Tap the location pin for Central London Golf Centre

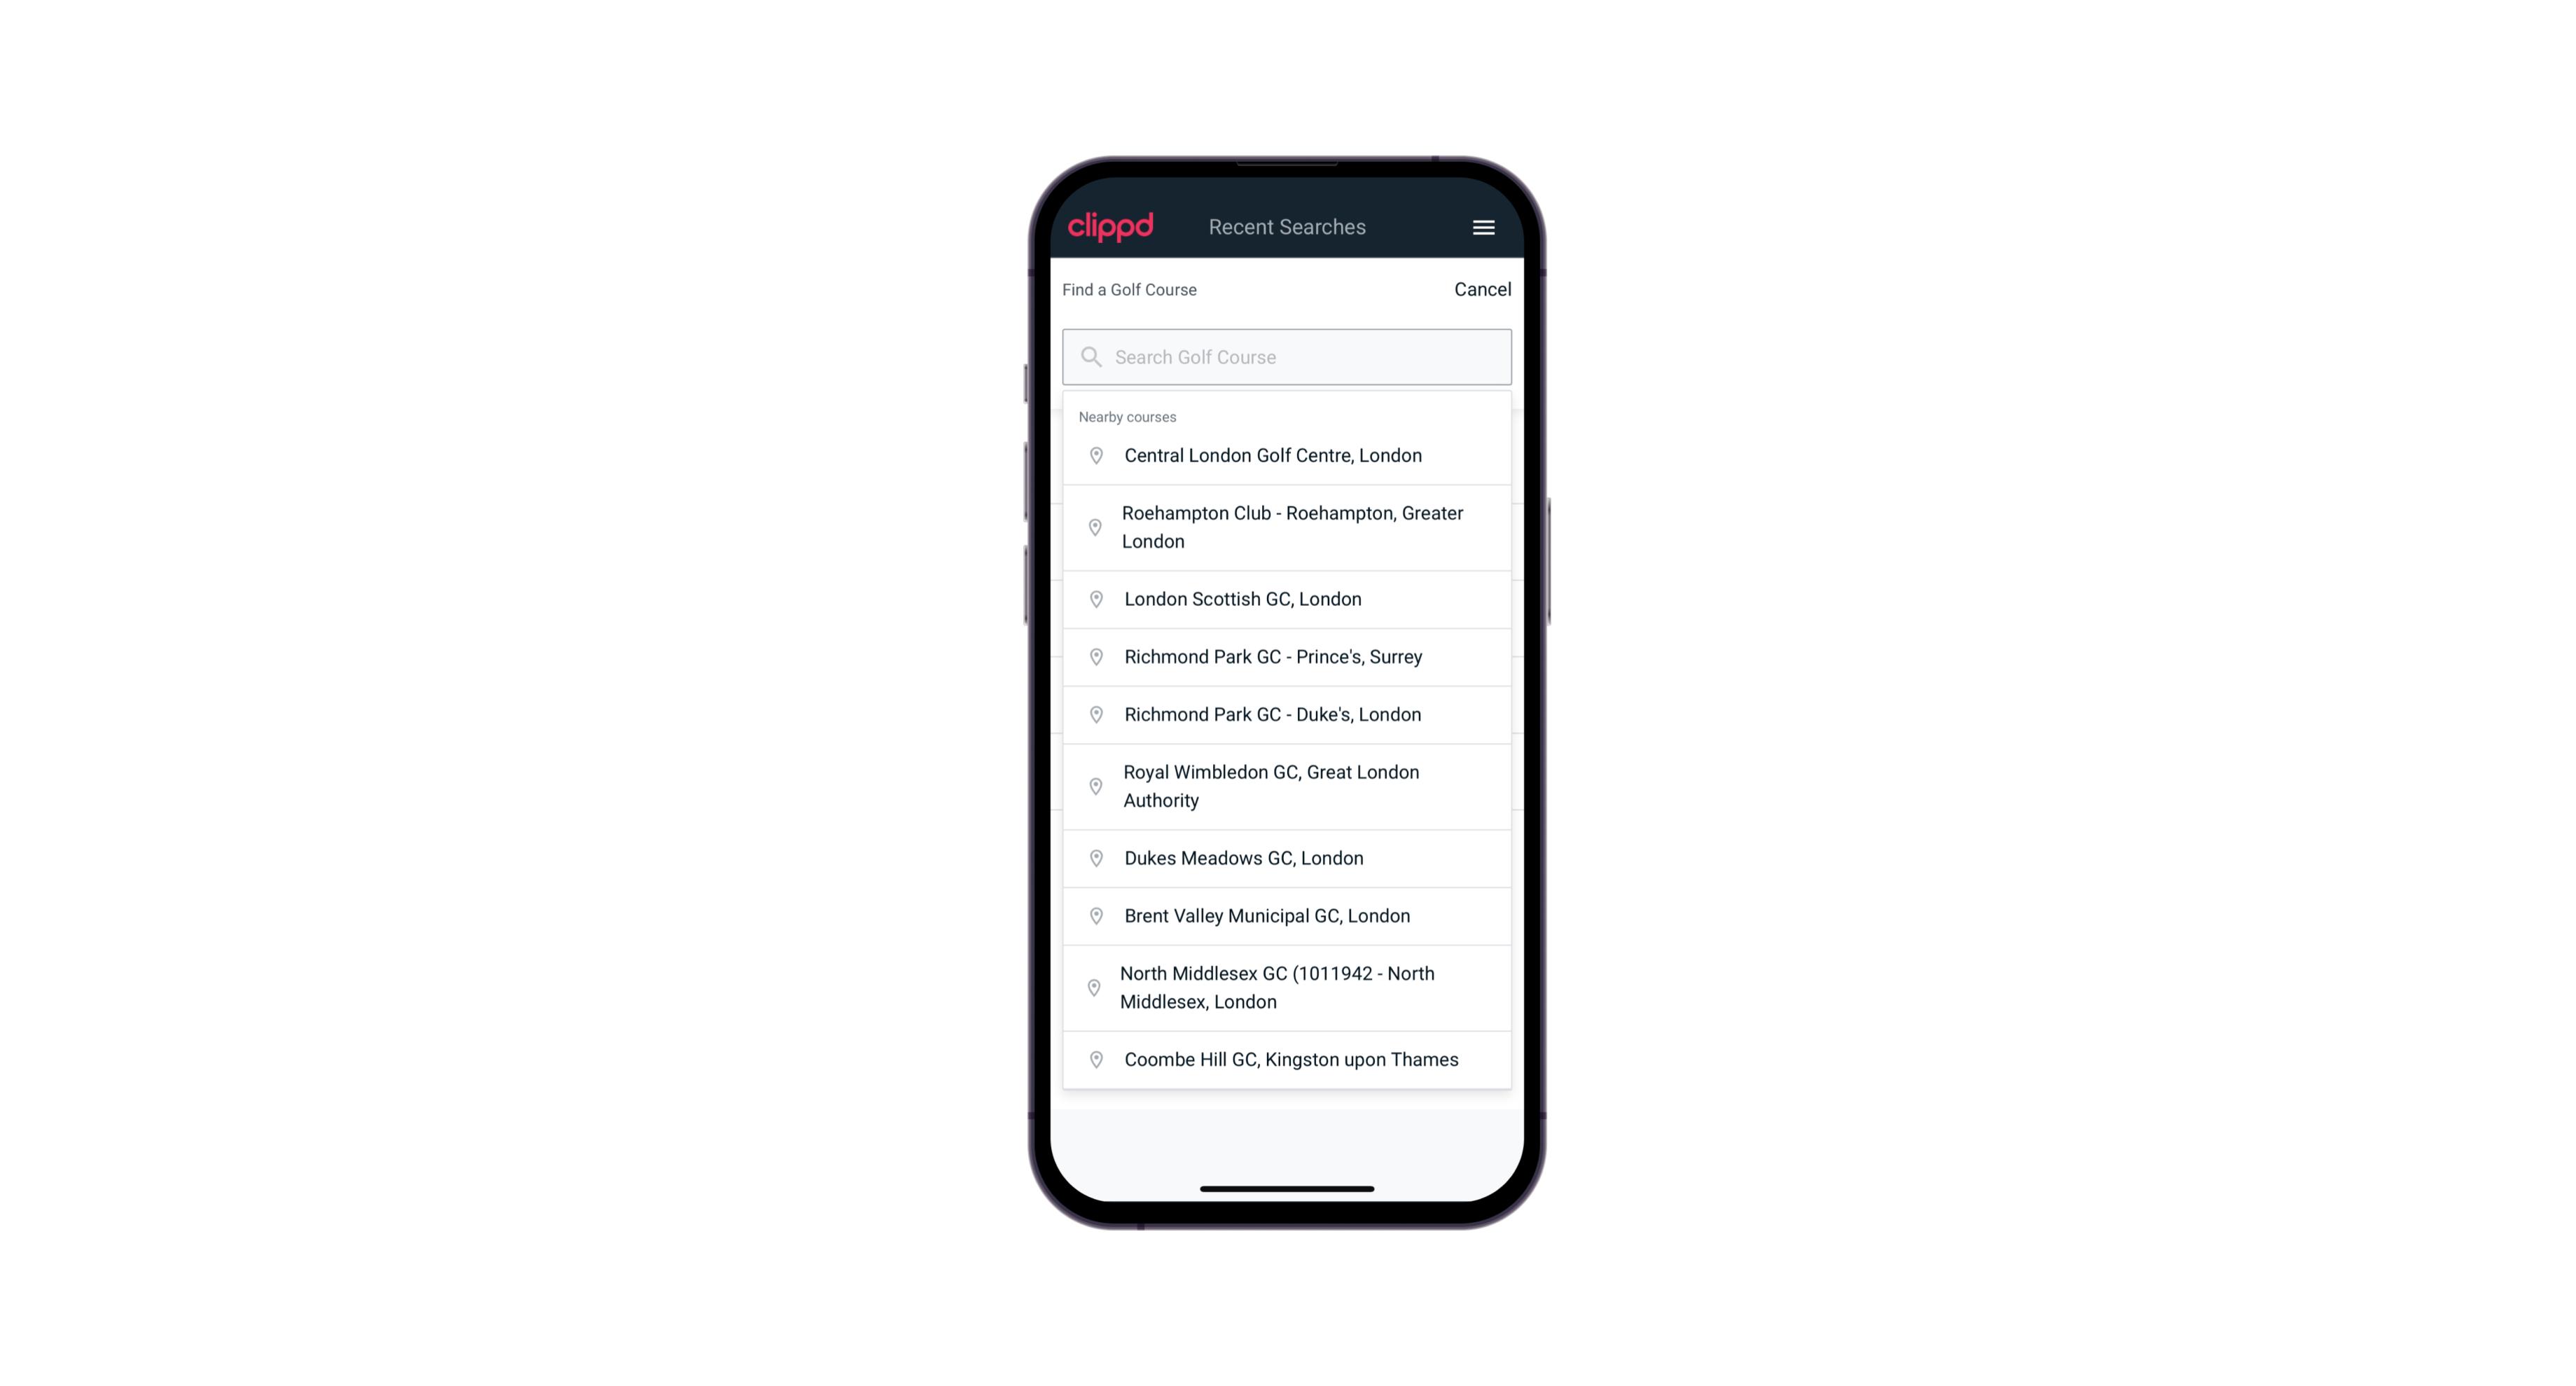[1092, 454]
